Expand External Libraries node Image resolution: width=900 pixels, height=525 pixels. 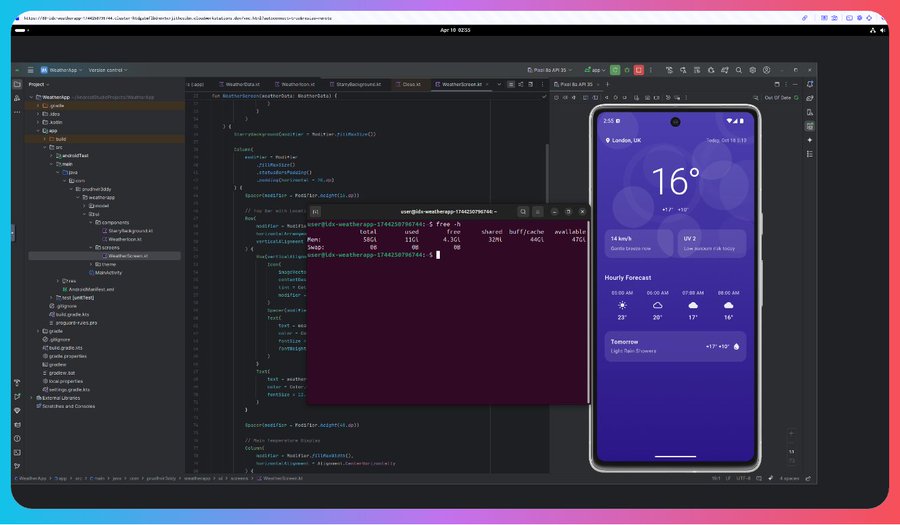(x=32, y=398)
